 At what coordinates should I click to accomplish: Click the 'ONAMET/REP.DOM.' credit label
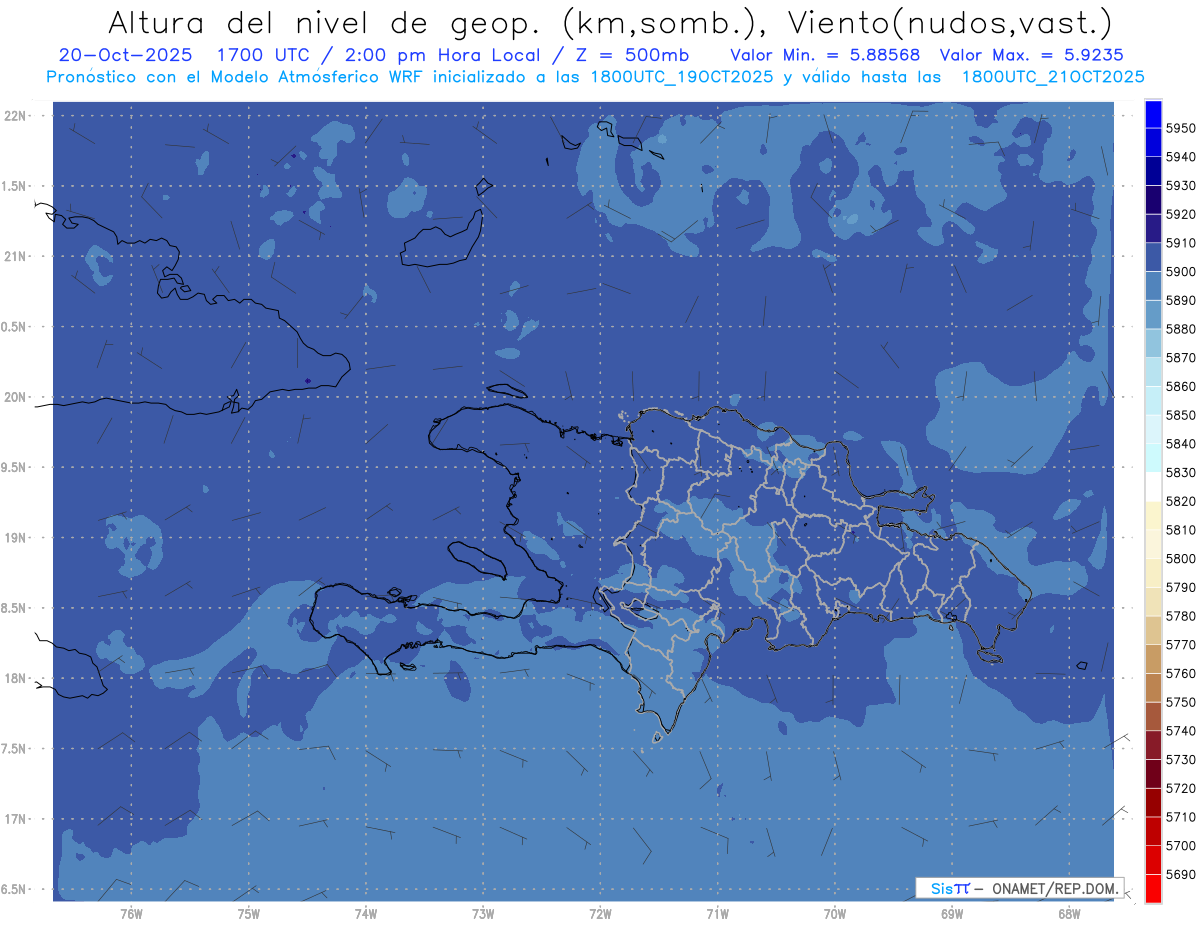point(1056,888)
